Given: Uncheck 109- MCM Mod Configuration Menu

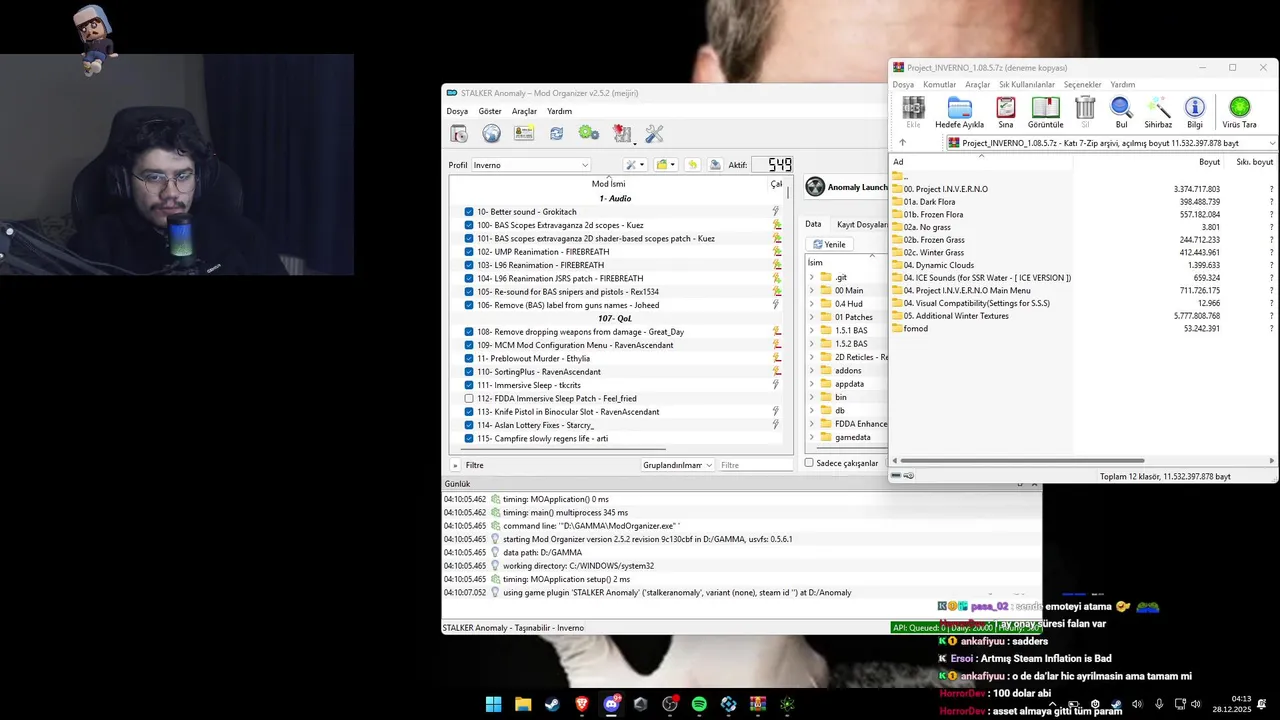Looking at the screenshot, I should [469, 345].
